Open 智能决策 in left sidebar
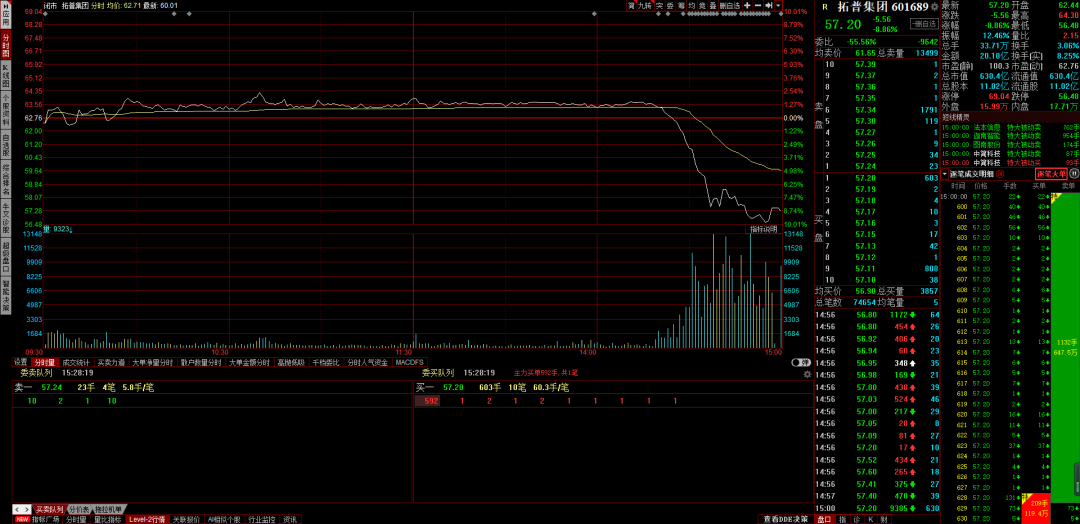Image resolution: width=1080 pixels, height=524 pixels. tap(6, 295)
